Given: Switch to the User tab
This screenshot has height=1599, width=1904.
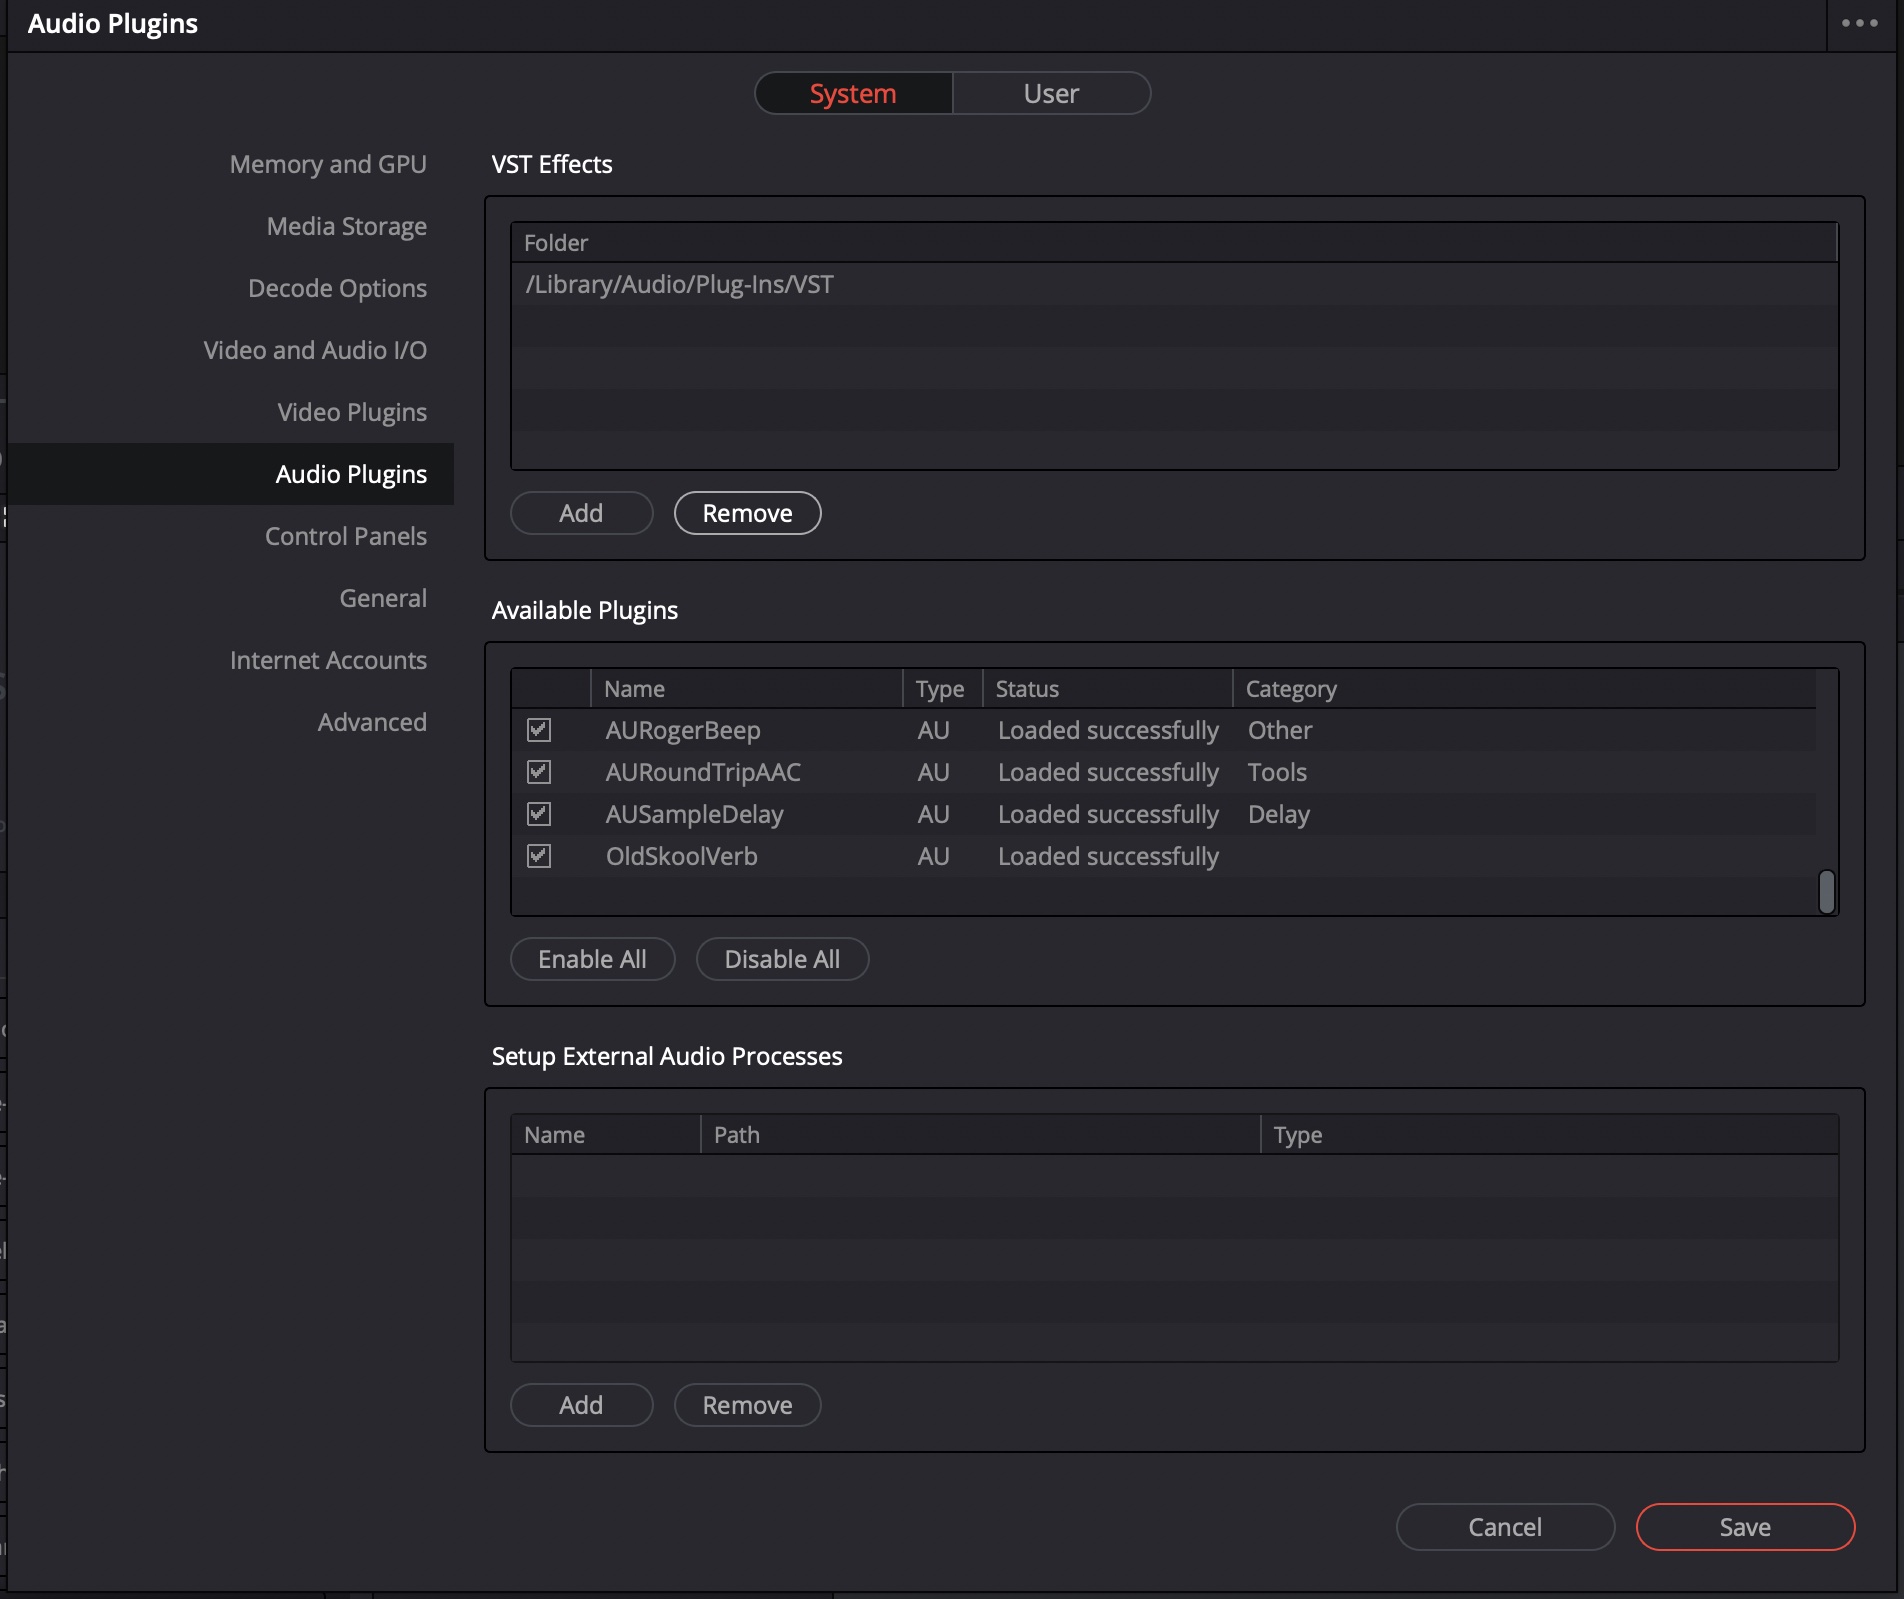Looking at the screenshot, I should (x=1051, y=93).
